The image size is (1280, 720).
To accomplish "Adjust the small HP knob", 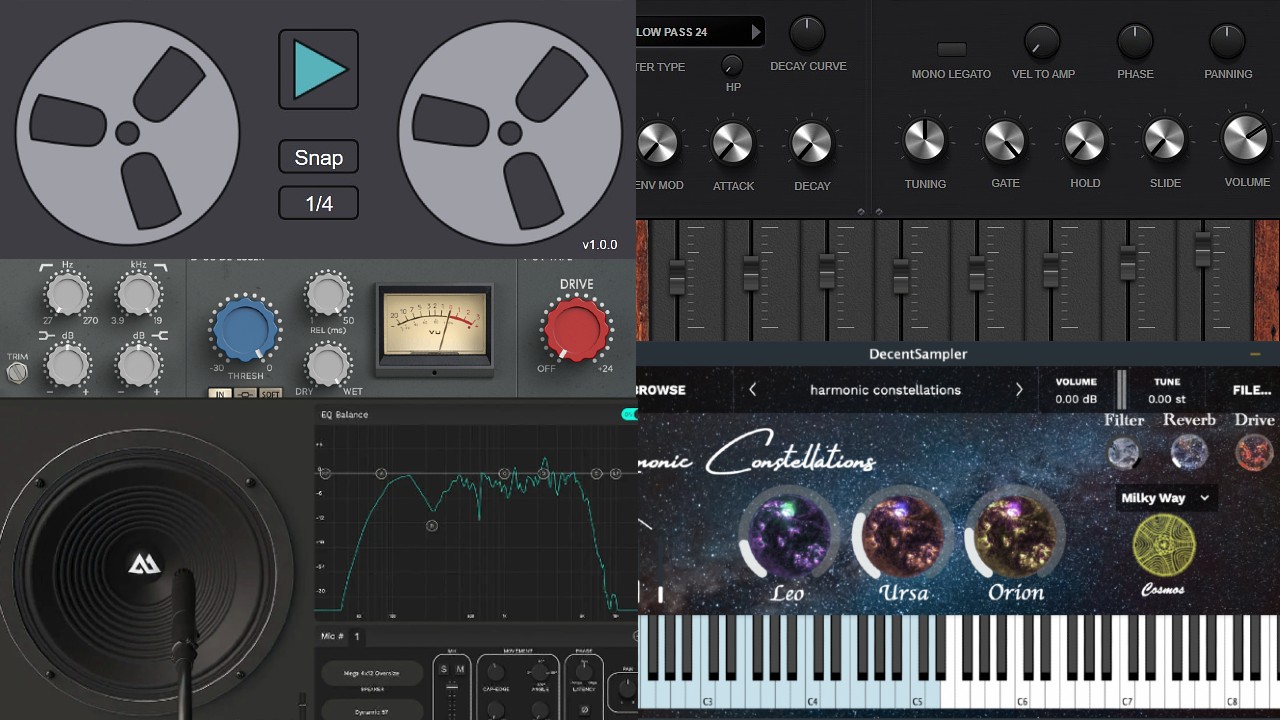I will 732,65.
